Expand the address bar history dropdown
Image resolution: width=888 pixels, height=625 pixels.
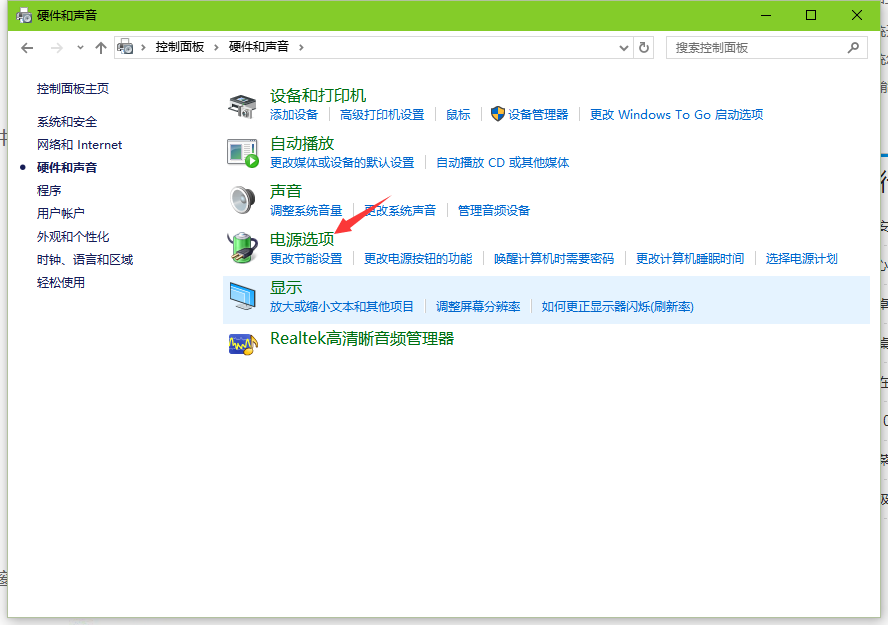pyautogui.click(x=624, y=47)
